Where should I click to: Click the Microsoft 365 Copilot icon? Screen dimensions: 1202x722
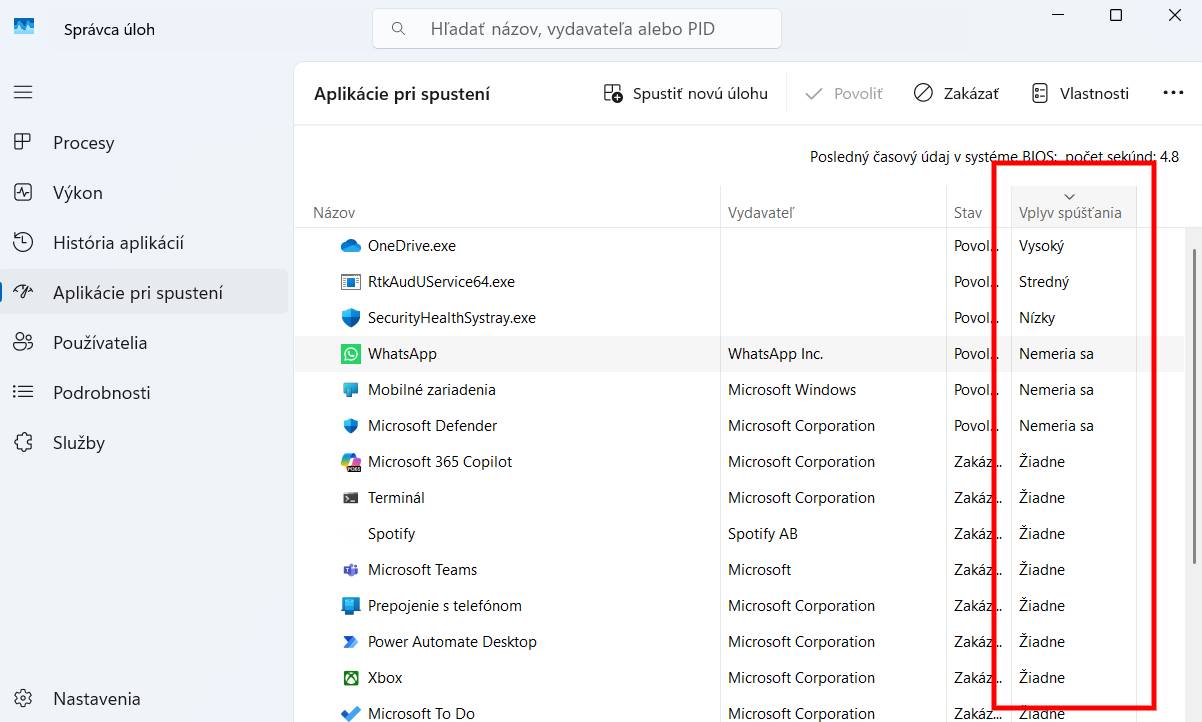click(x=350, y=461)
